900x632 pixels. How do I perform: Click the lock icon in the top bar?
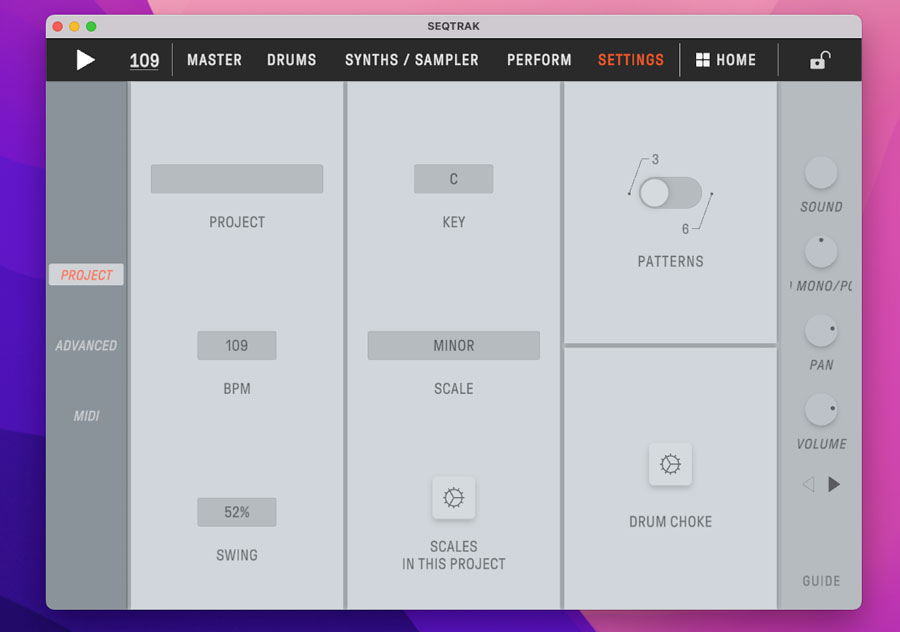[819, 61]
